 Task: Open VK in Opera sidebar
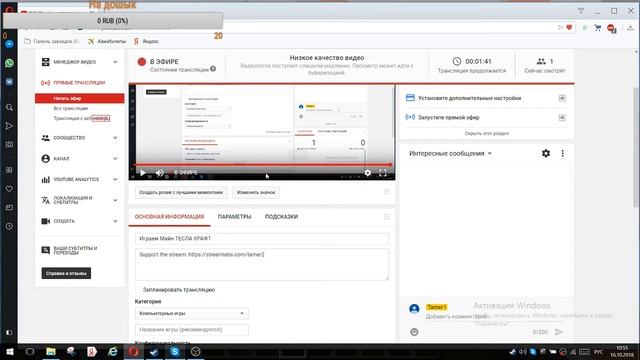(x=9, y=82)
